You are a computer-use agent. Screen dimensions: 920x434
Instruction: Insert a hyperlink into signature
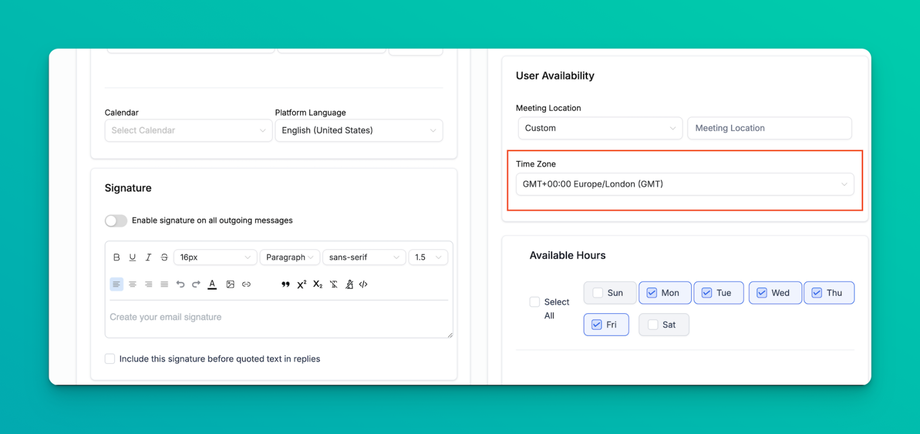pyautogui.click(x=246, y=284)
